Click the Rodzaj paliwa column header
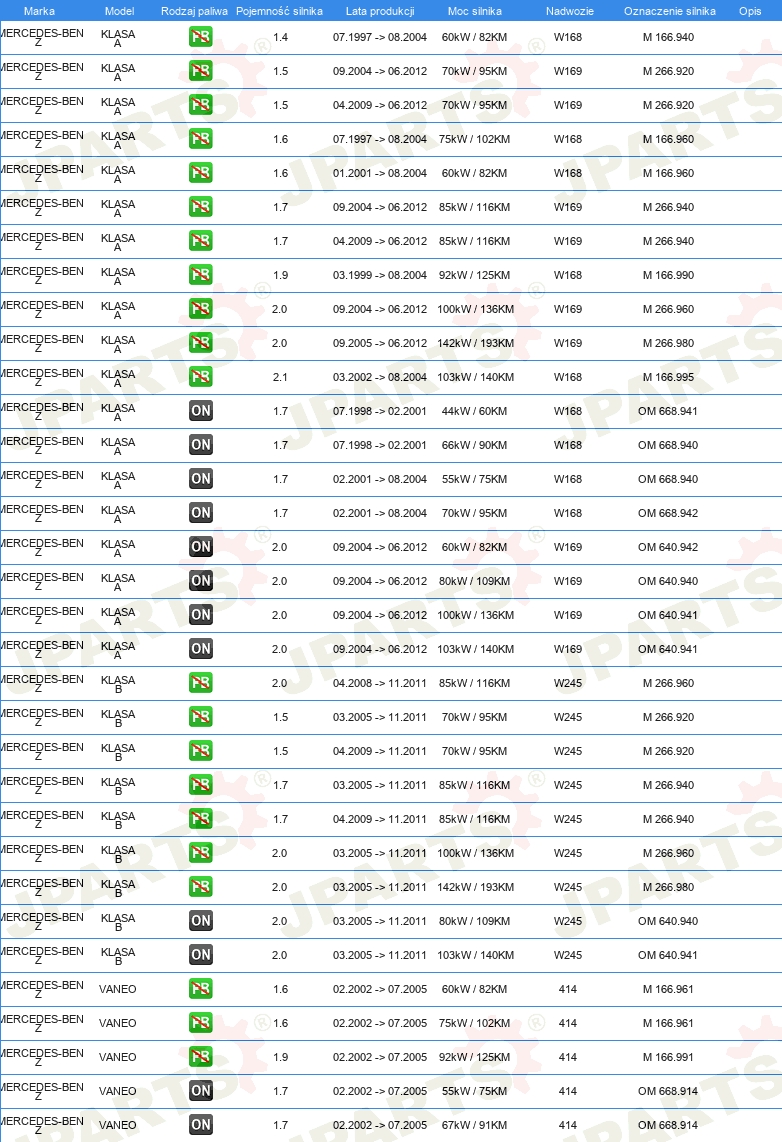 (194, 11)
